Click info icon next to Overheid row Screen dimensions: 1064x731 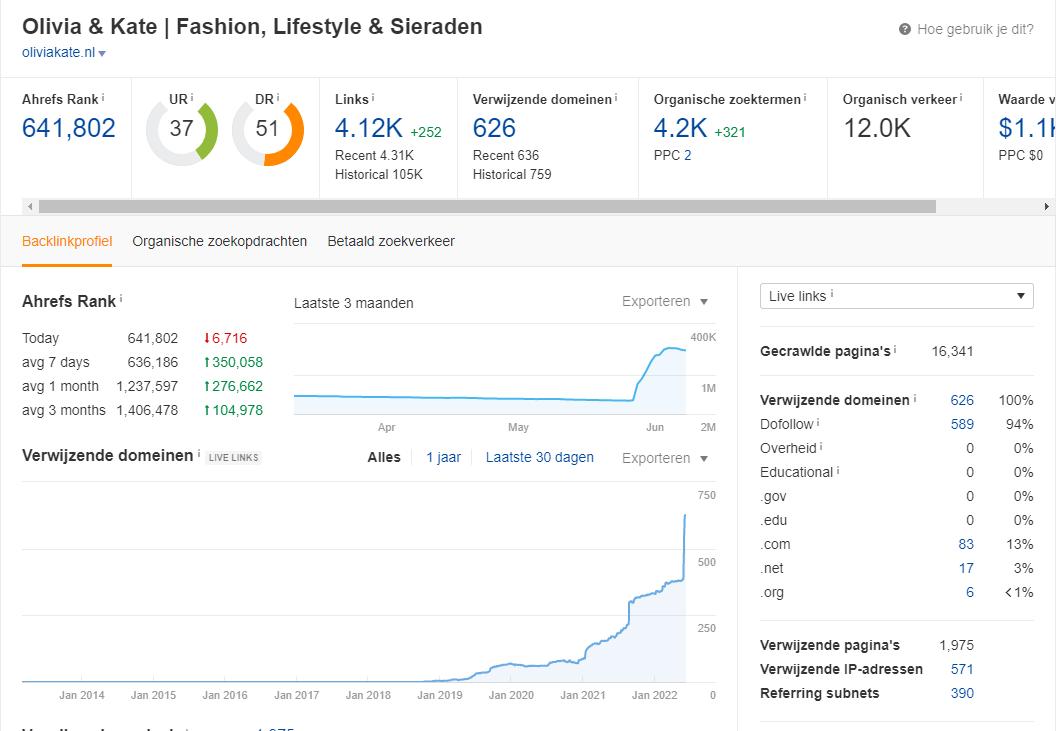tap(822, 447)
